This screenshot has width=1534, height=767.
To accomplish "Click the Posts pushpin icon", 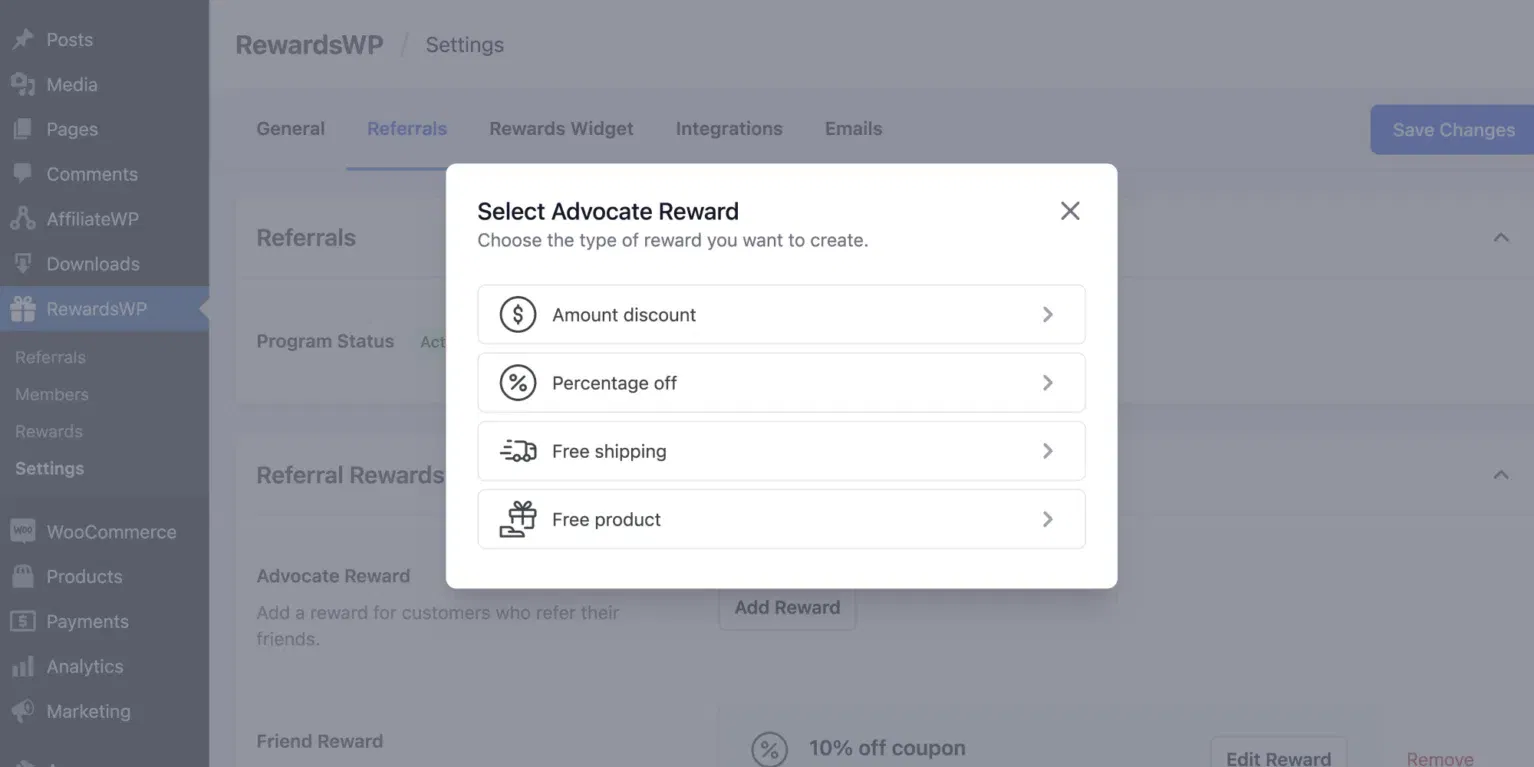I will tap(22, 40).
